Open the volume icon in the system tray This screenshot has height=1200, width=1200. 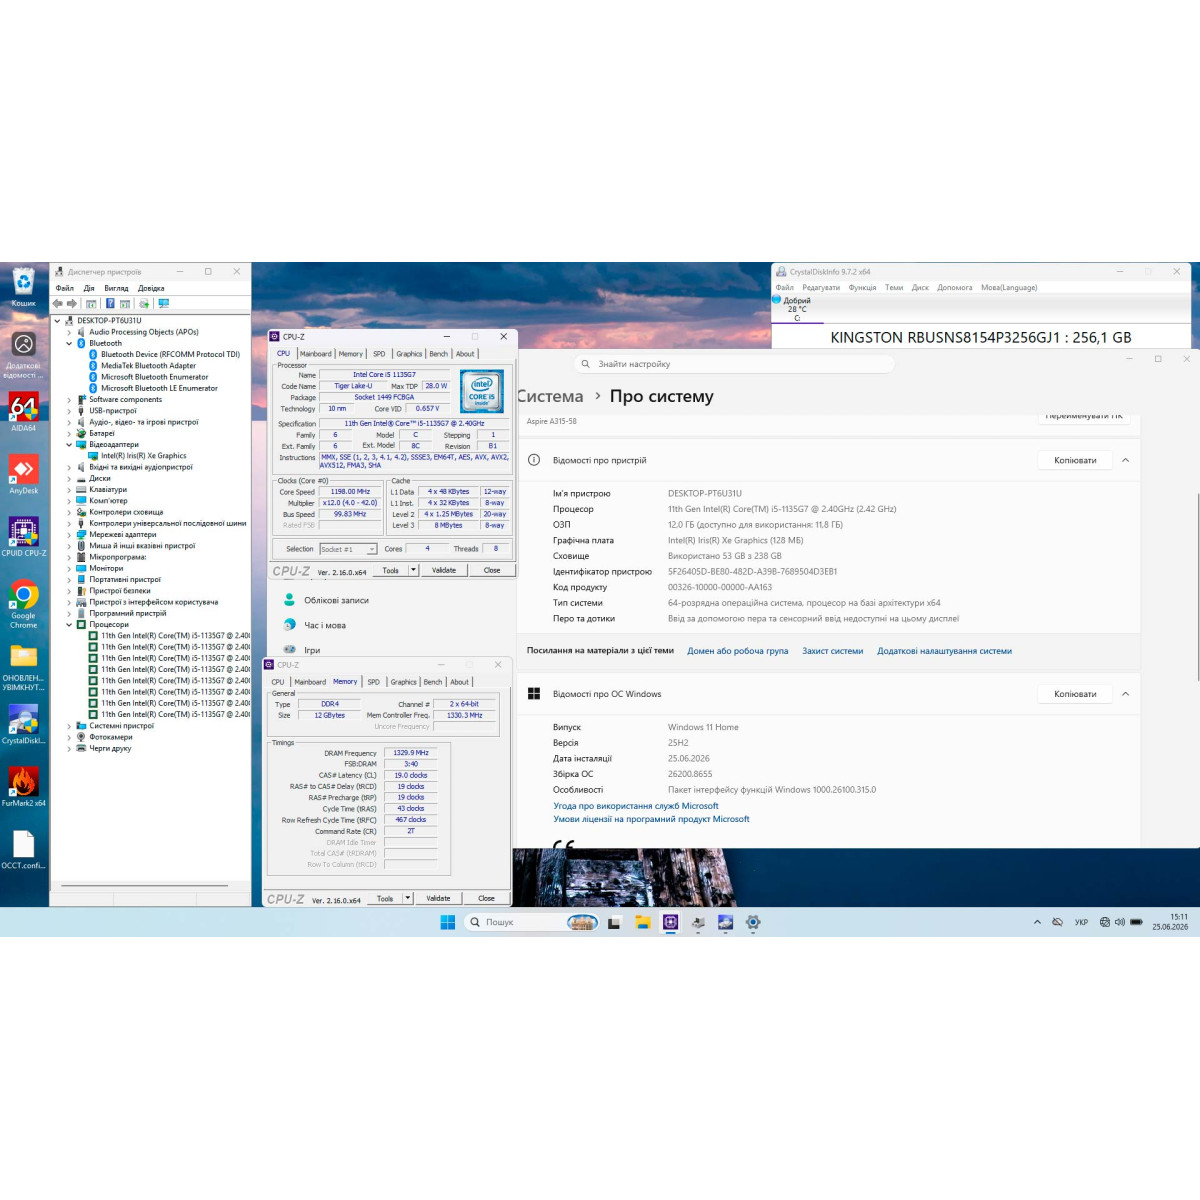(x=1120, y=922)
